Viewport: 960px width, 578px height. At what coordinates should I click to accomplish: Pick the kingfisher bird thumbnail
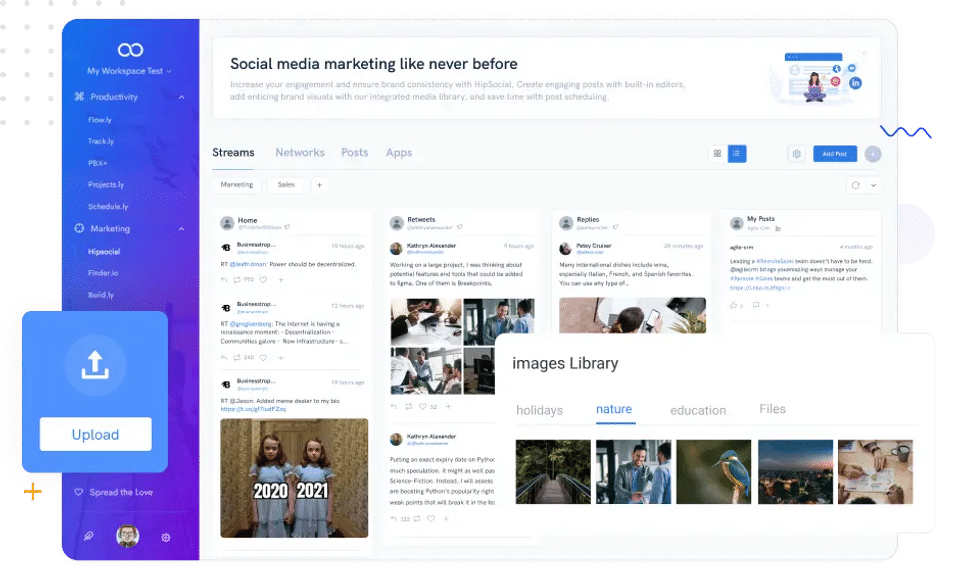(714, 472)
